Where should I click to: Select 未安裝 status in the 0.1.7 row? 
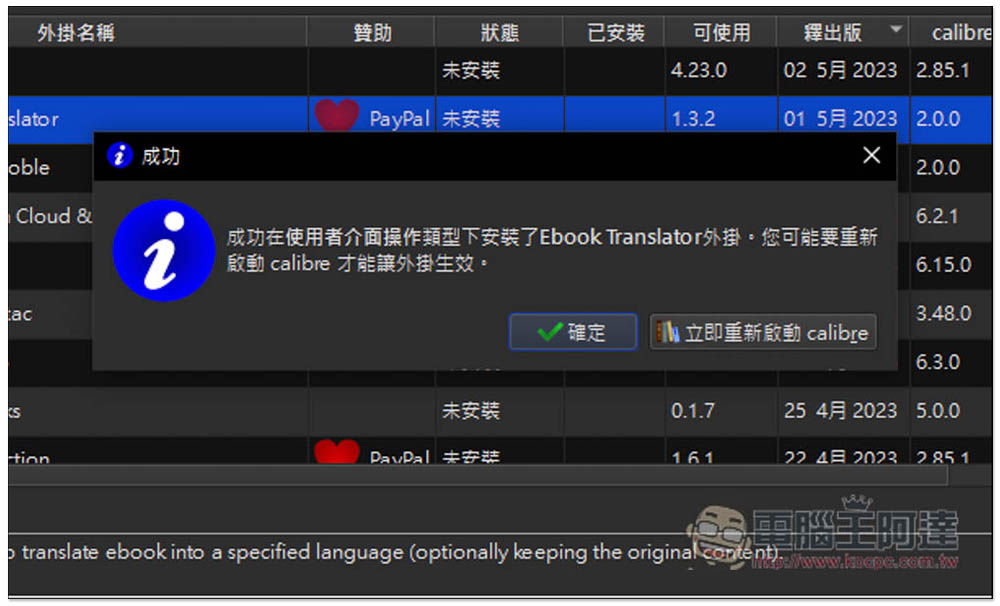499,411
